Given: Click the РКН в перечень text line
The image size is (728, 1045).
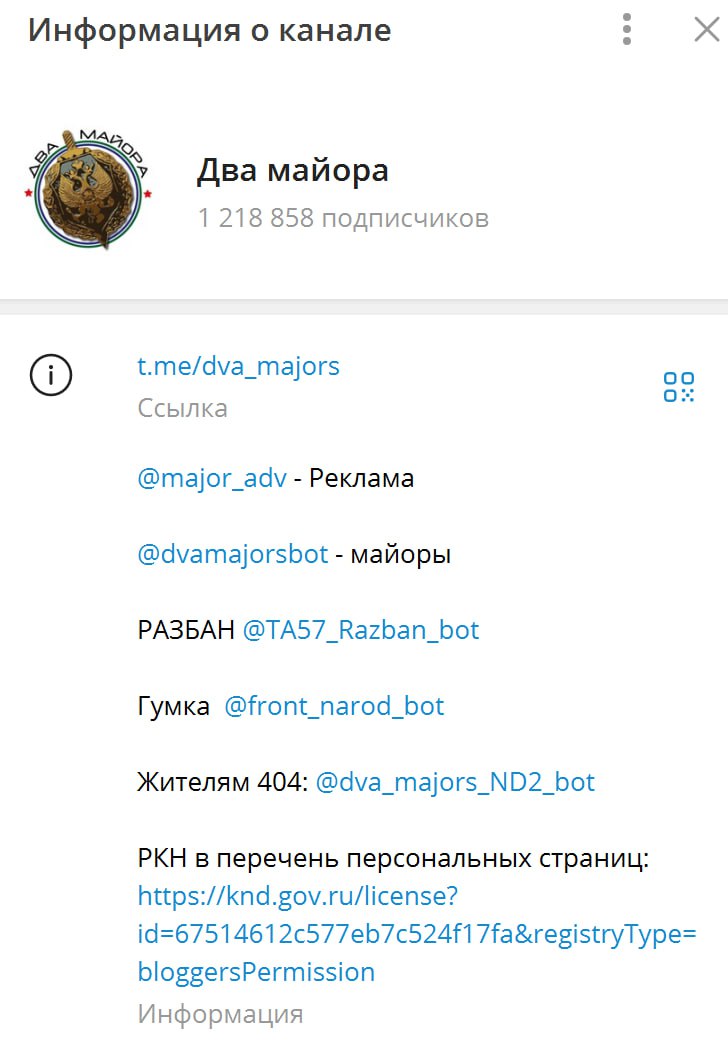Looking at the screenshot, I should tap(393, 858).
